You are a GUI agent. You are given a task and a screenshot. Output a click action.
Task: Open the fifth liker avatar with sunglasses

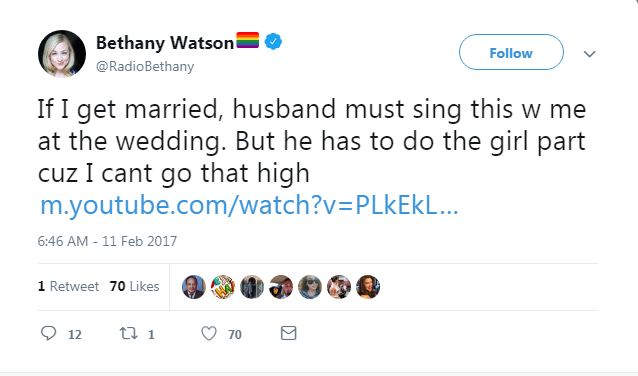[310, 287]
